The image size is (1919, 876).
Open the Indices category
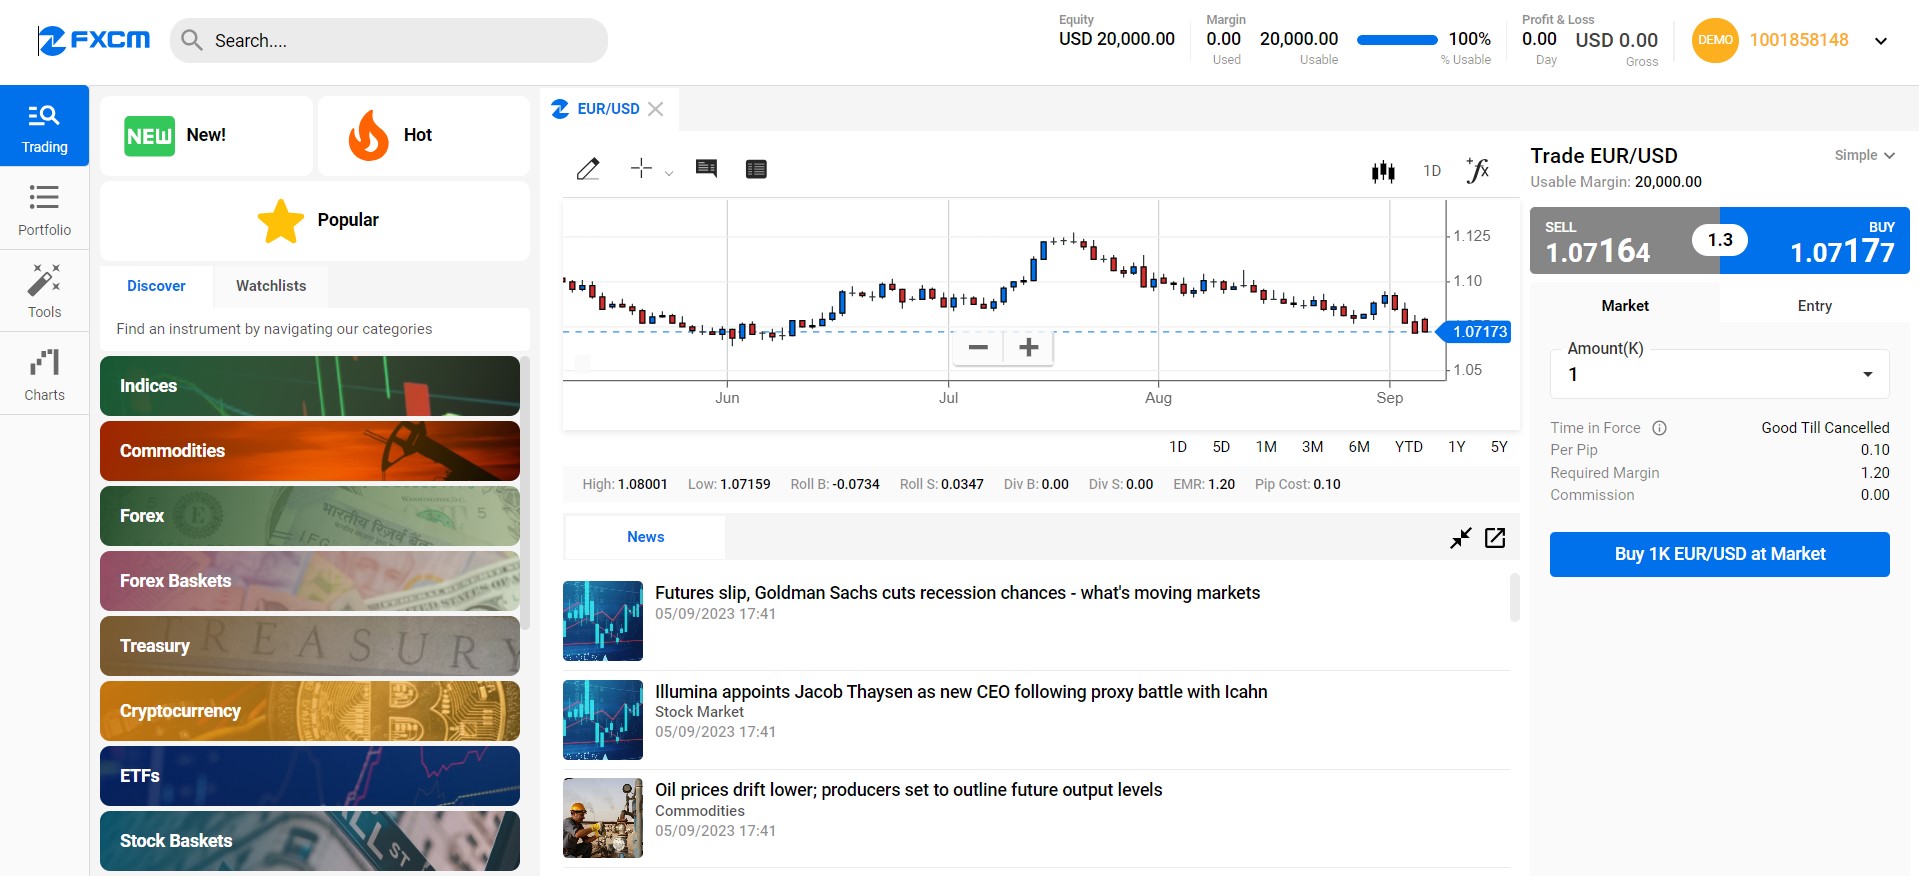[310, 386]
